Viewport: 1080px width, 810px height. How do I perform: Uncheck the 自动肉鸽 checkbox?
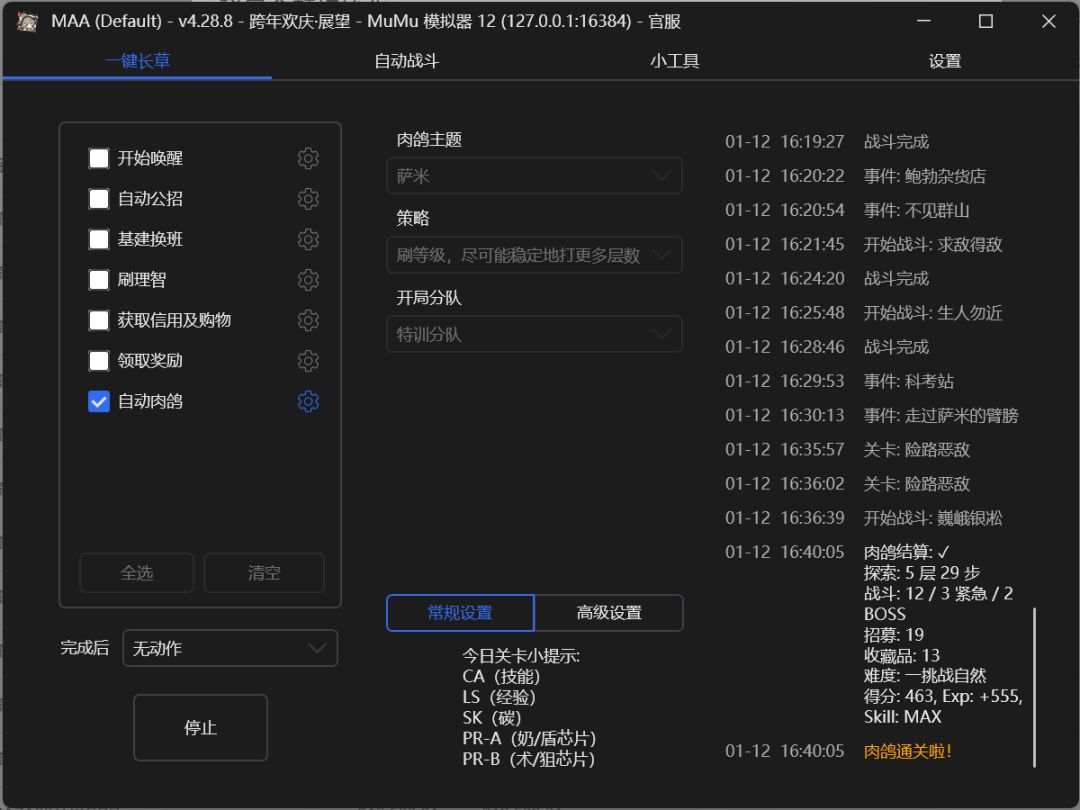point(99,402)
